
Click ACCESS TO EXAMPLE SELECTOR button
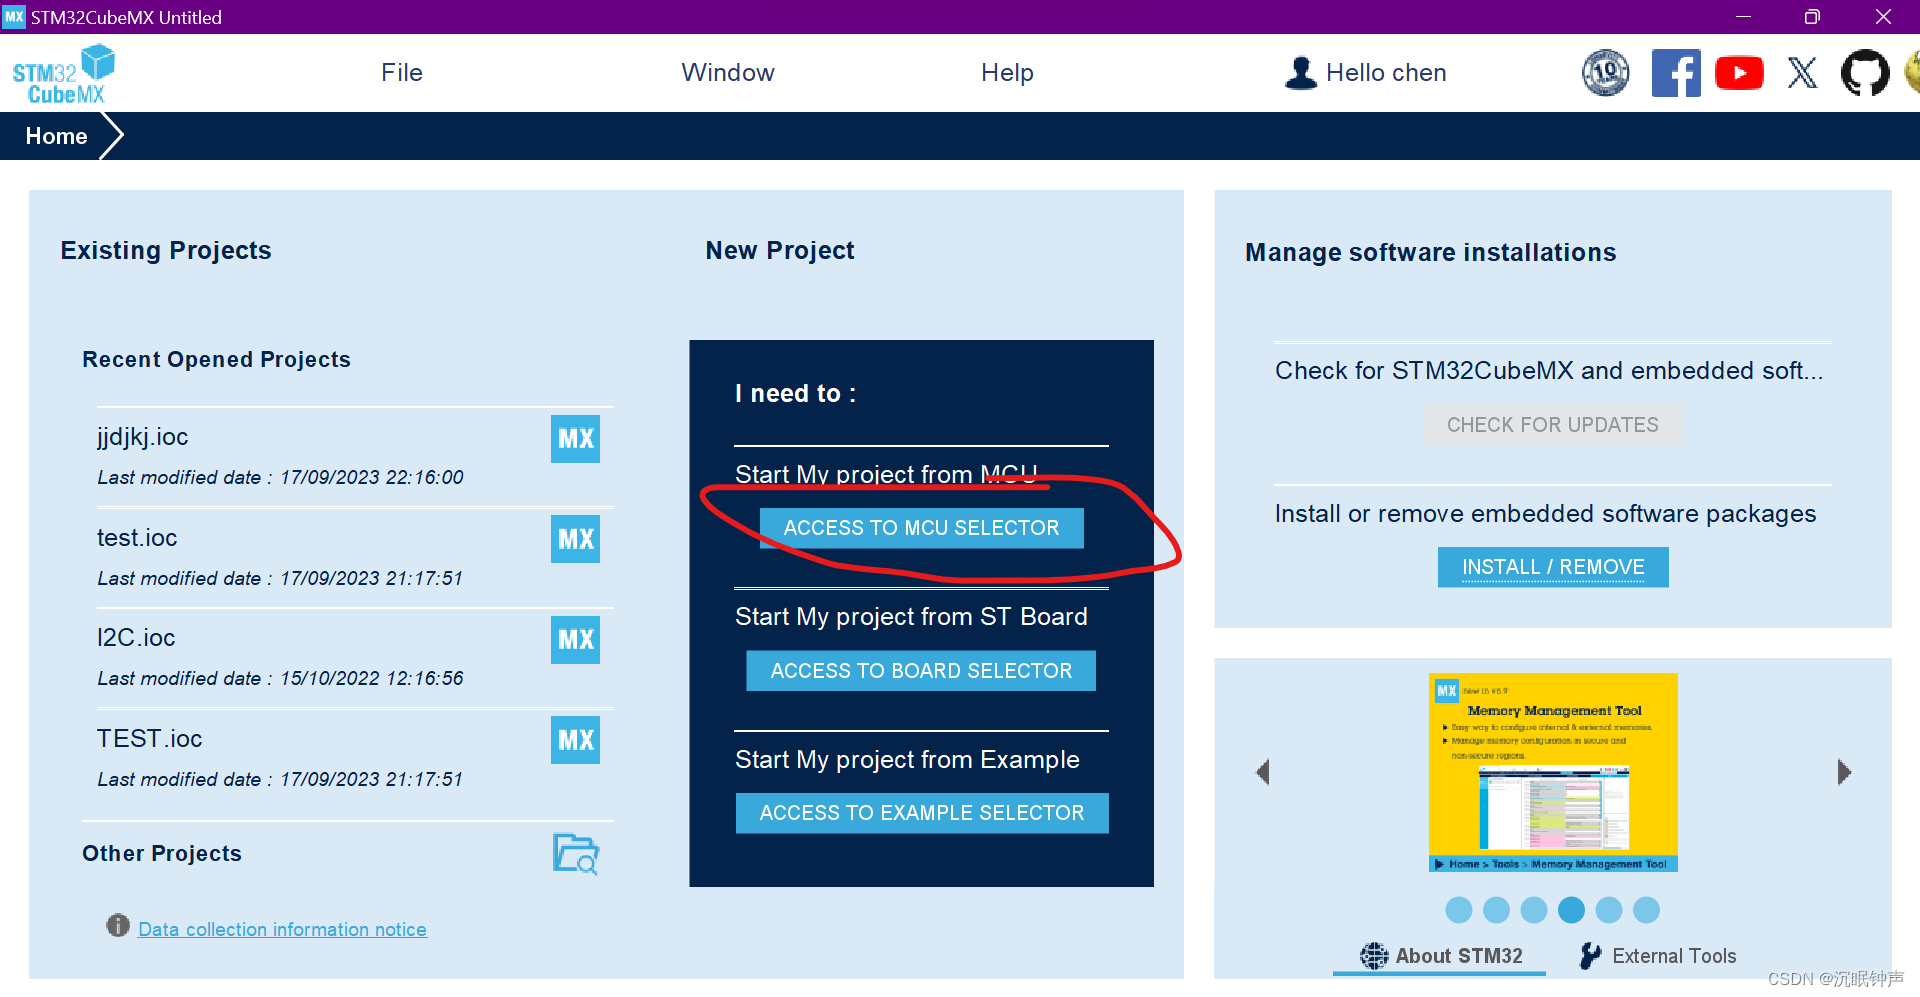tap(922, 813)
